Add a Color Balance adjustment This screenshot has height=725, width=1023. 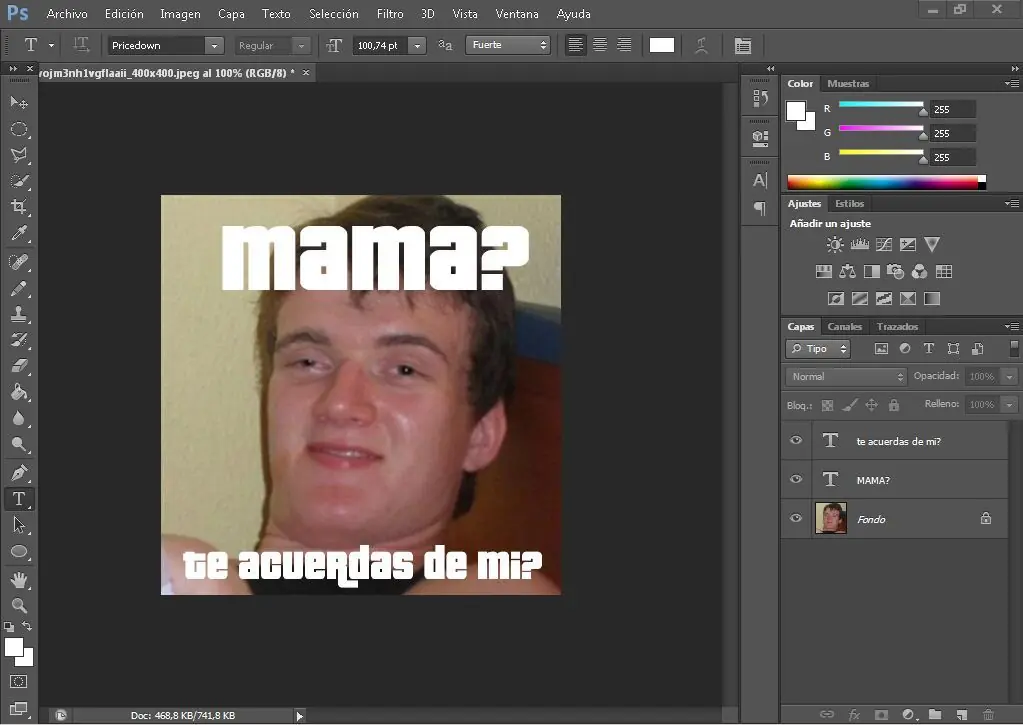pos(847,271)
